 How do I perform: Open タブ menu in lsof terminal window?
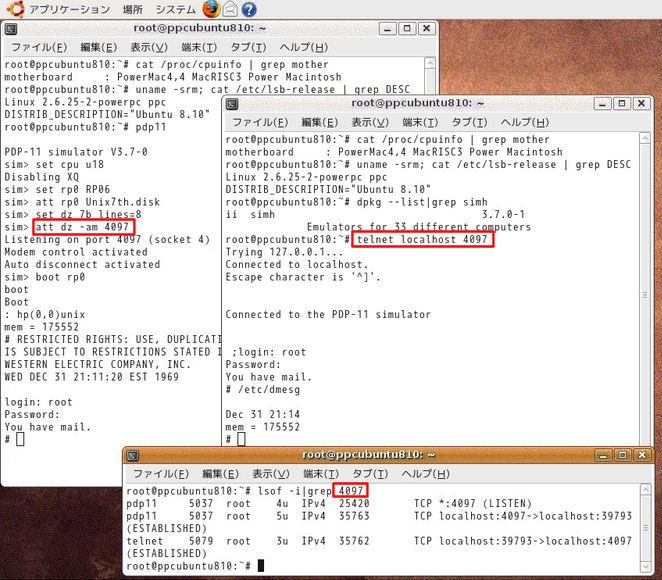pos(370,474)
